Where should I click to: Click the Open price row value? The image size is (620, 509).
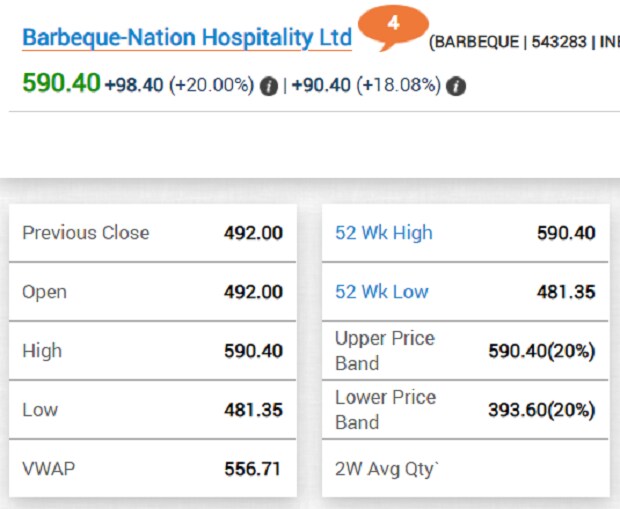253,291
